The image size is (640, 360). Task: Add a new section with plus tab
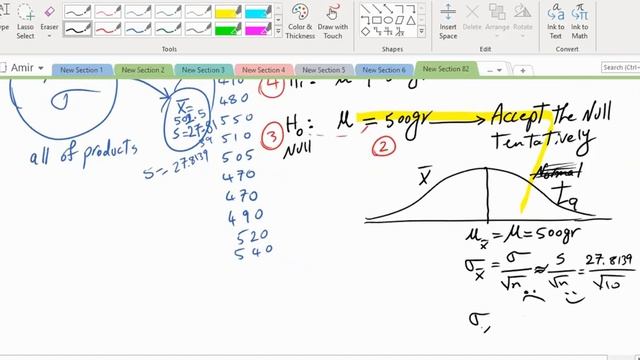[x=522, y=70]
